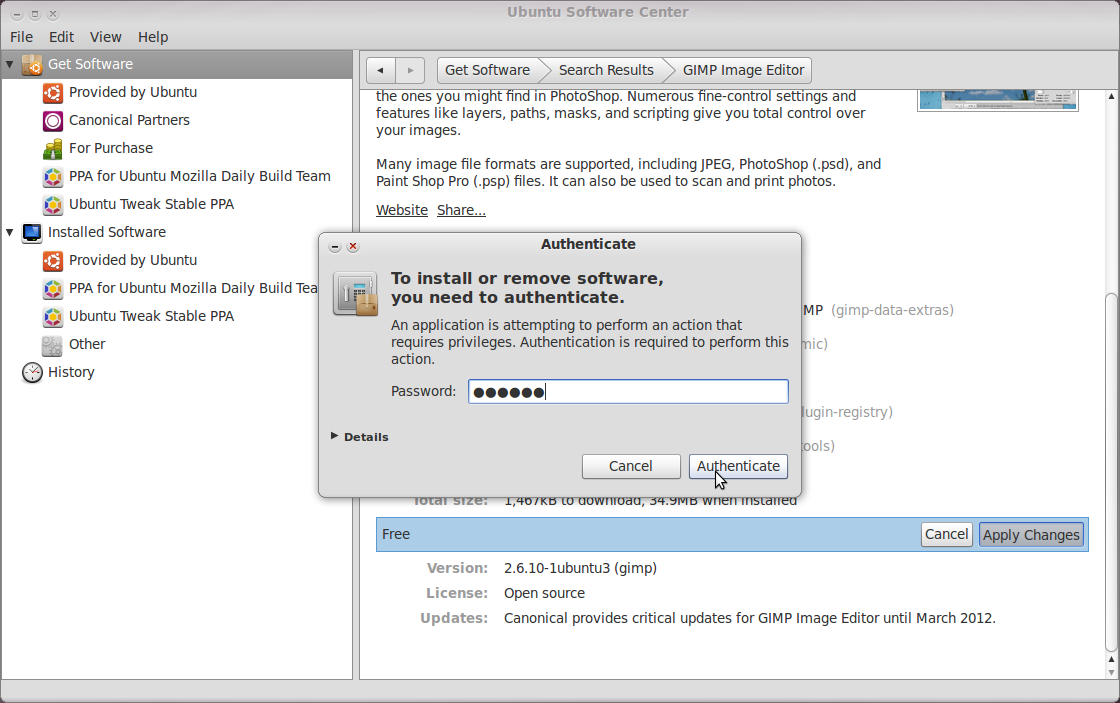The height and width of the screenshot is (703, 1120).
Task: Select Installed Software in the sidebar
Action: point(107,232)
